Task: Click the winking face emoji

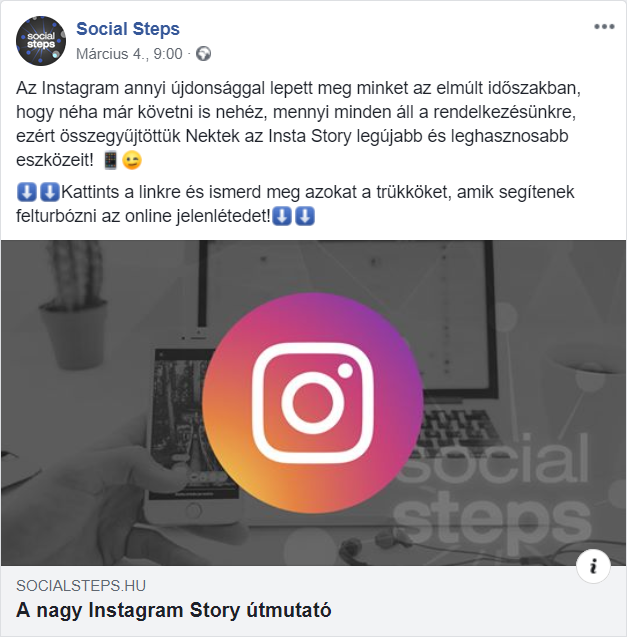Action: click(131, 161)
